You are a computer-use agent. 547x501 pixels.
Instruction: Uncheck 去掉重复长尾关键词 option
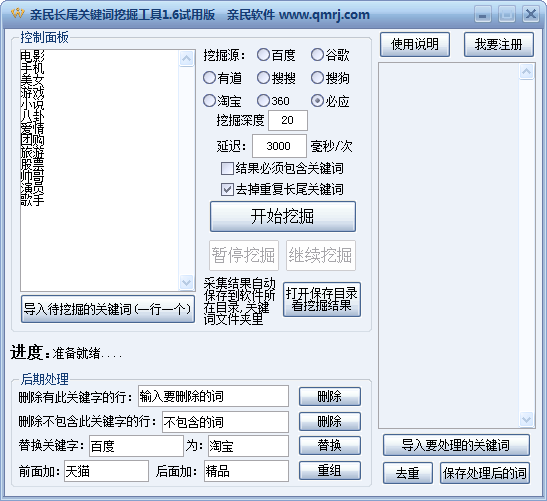282,189
